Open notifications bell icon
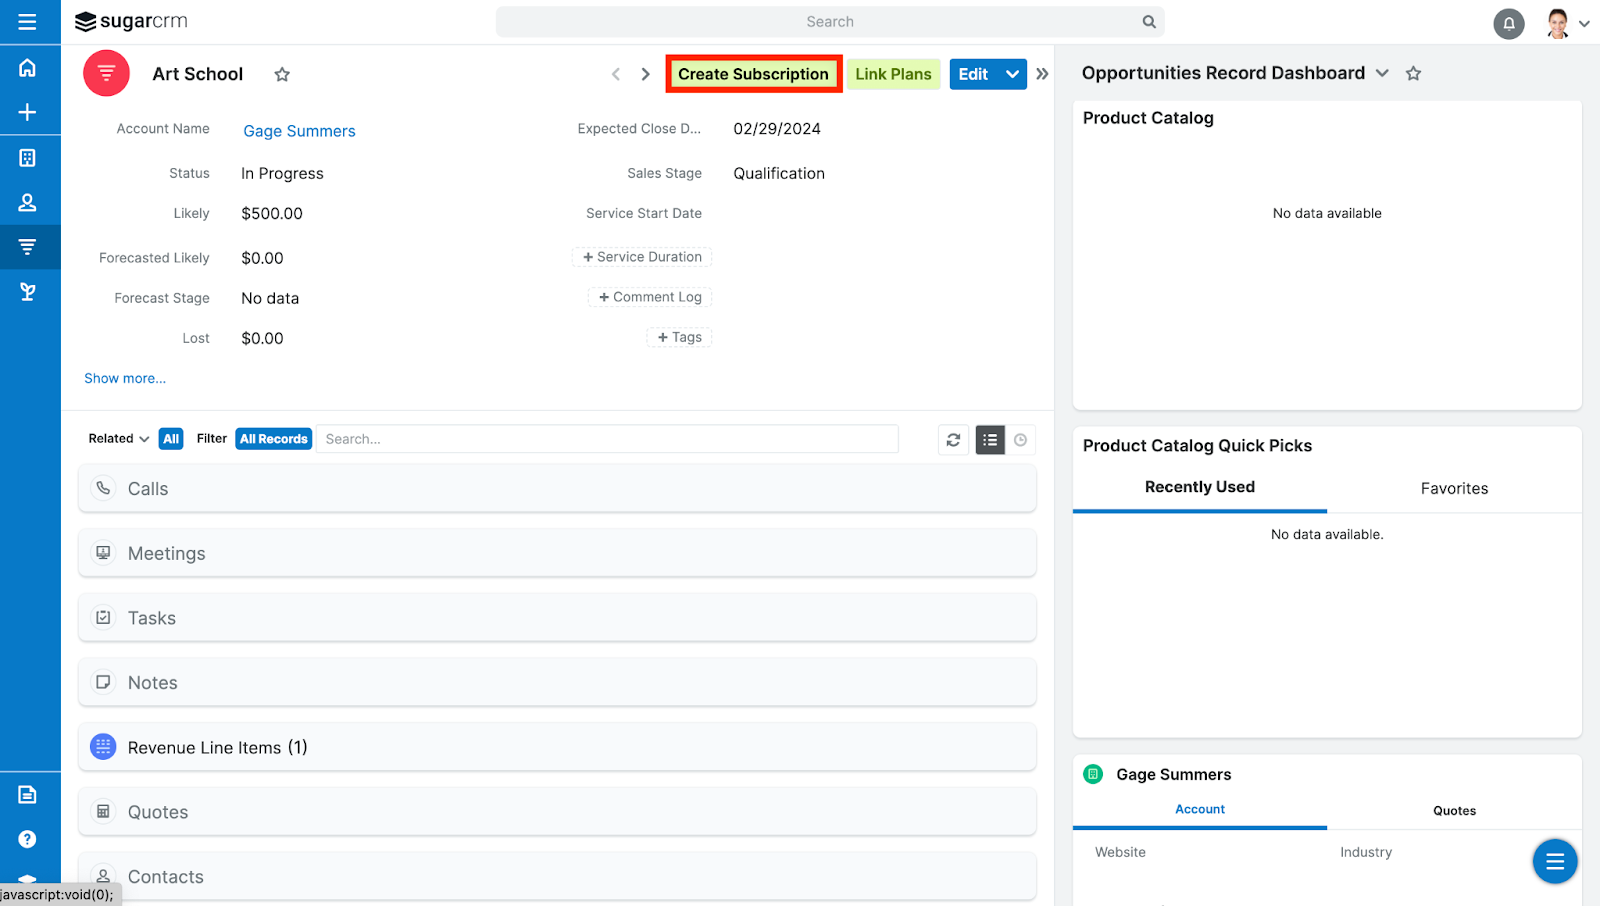 pos(1509,23)
